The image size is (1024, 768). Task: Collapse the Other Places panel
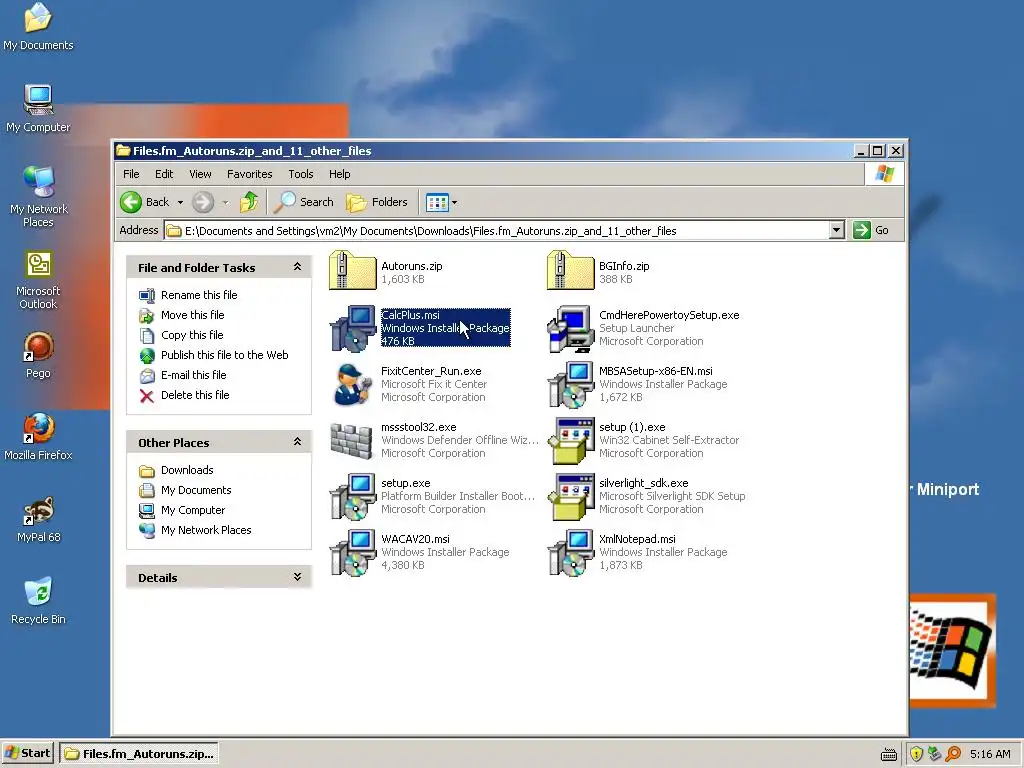tap(297, 441)
